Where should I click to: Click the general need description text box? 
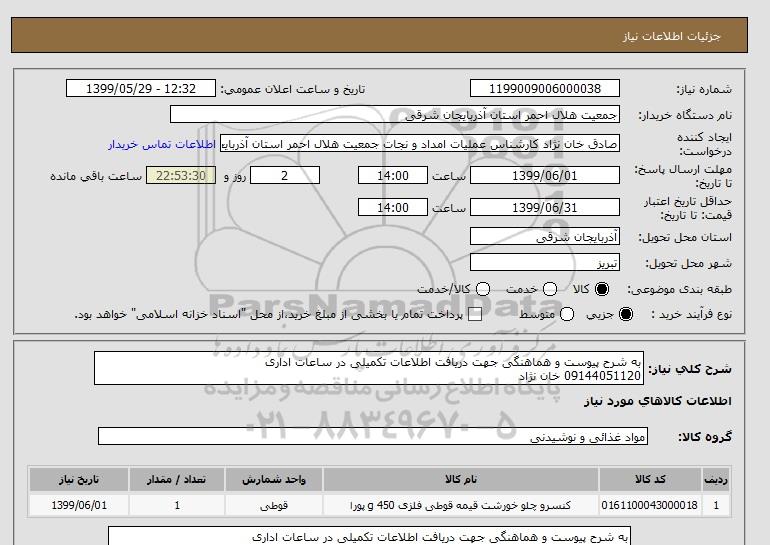(x=369, y=368)
